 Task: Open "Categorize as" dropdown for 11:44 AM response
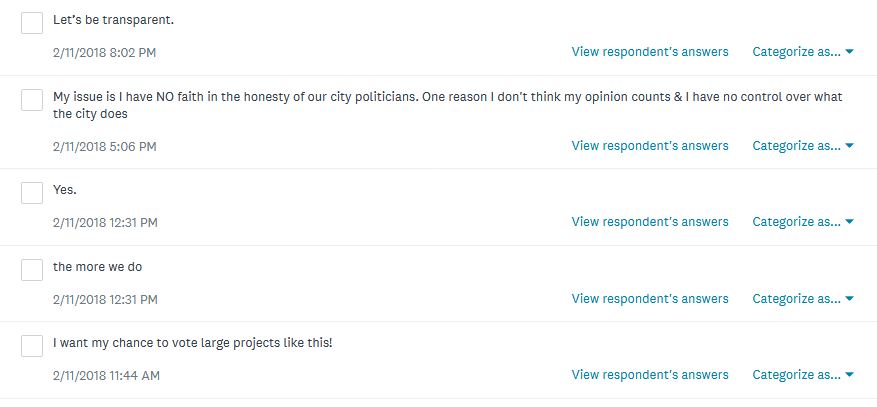pos(802,375)
